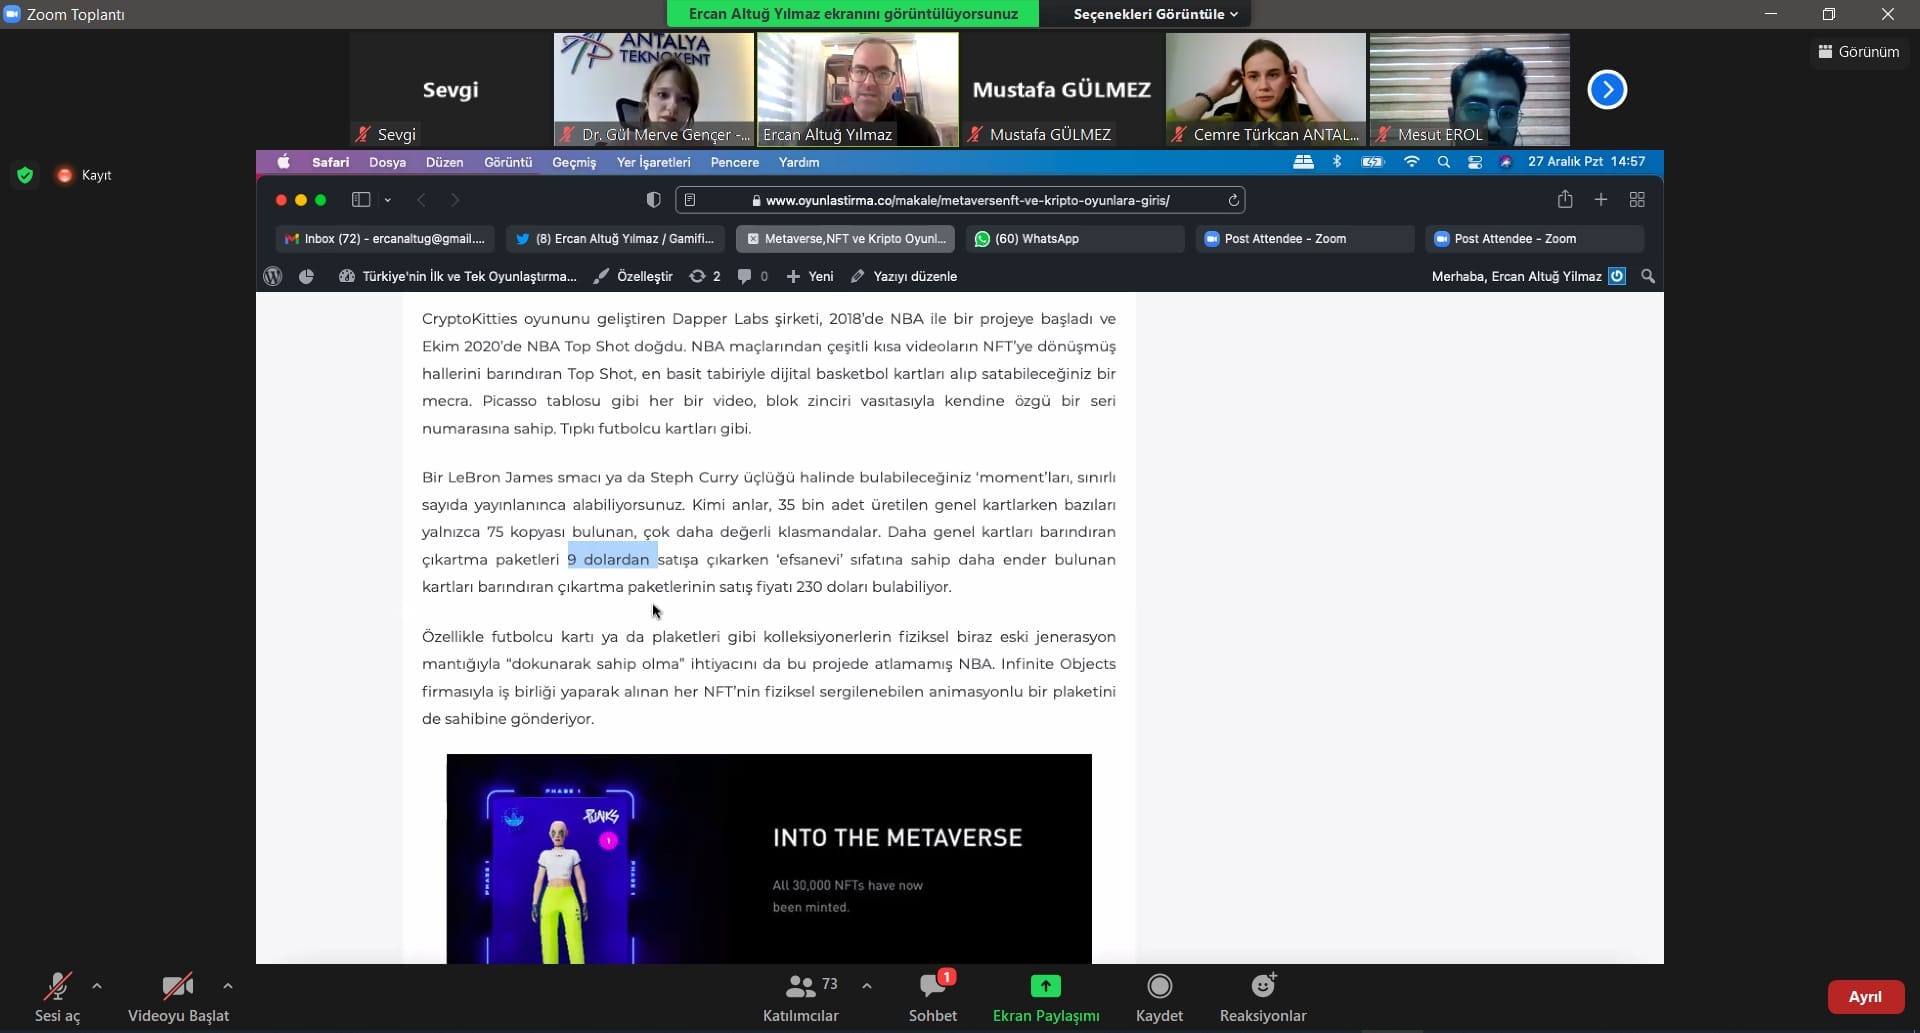Image resolution: width=1920 pixels, height=1033 pixels.
Task: Open Seçenekleri Görüntüle dropdown
Action: [1155, 14]
